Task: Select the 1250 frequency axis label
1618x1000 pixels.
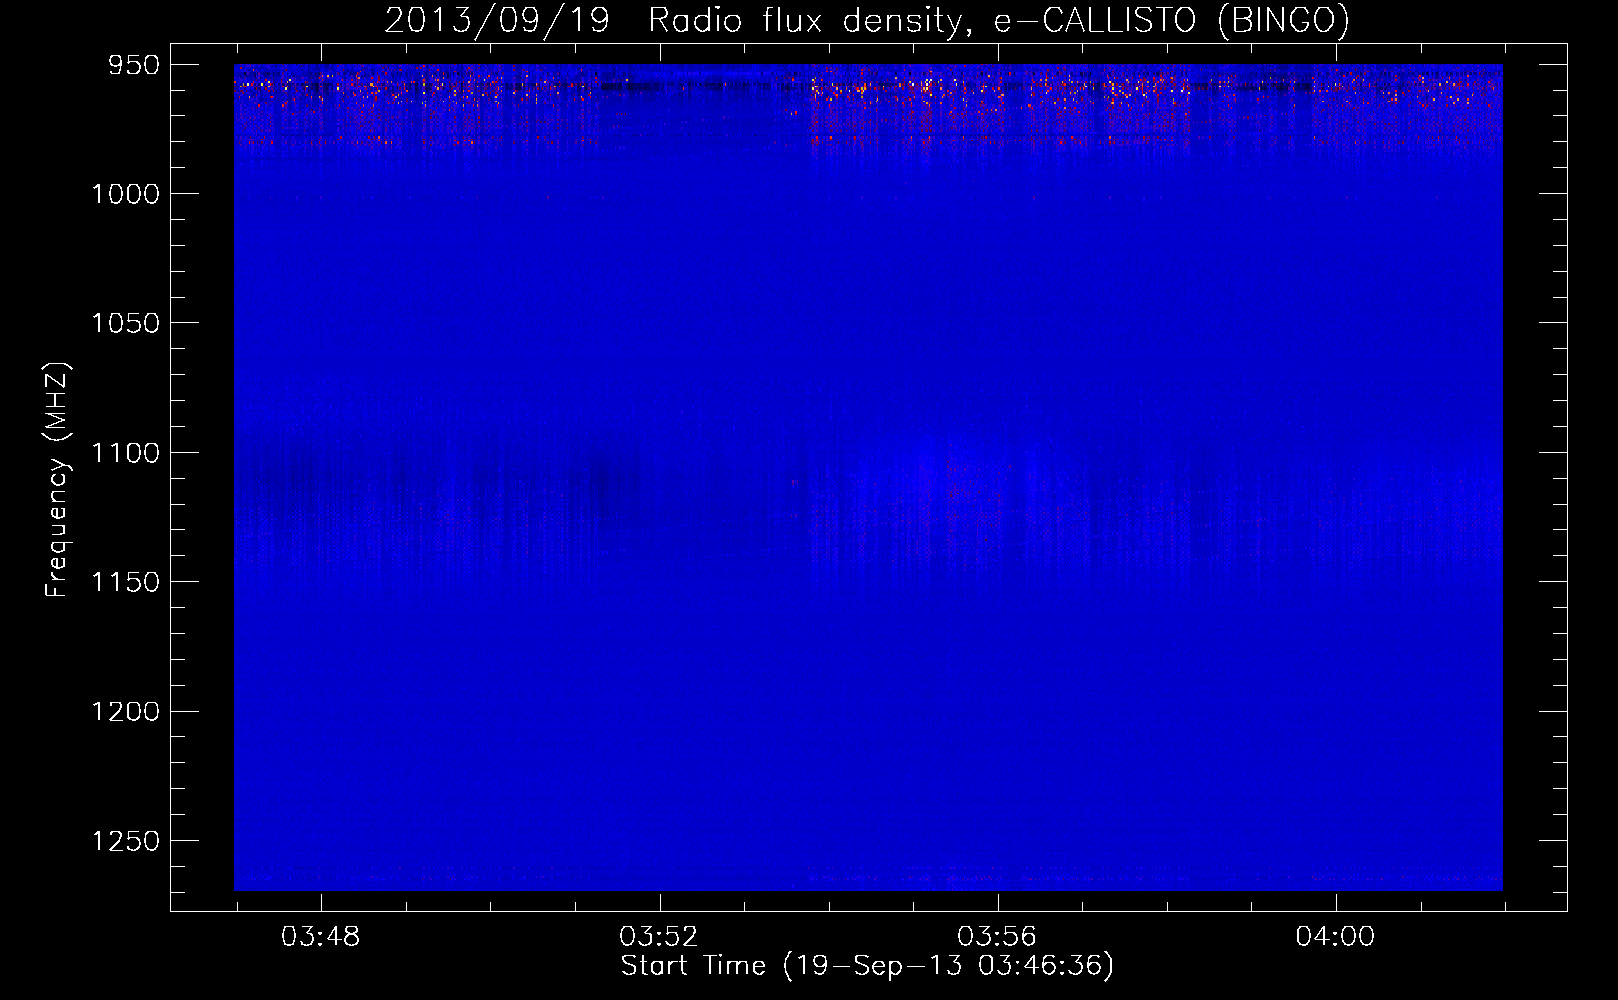Action: (x=125, y=841)
